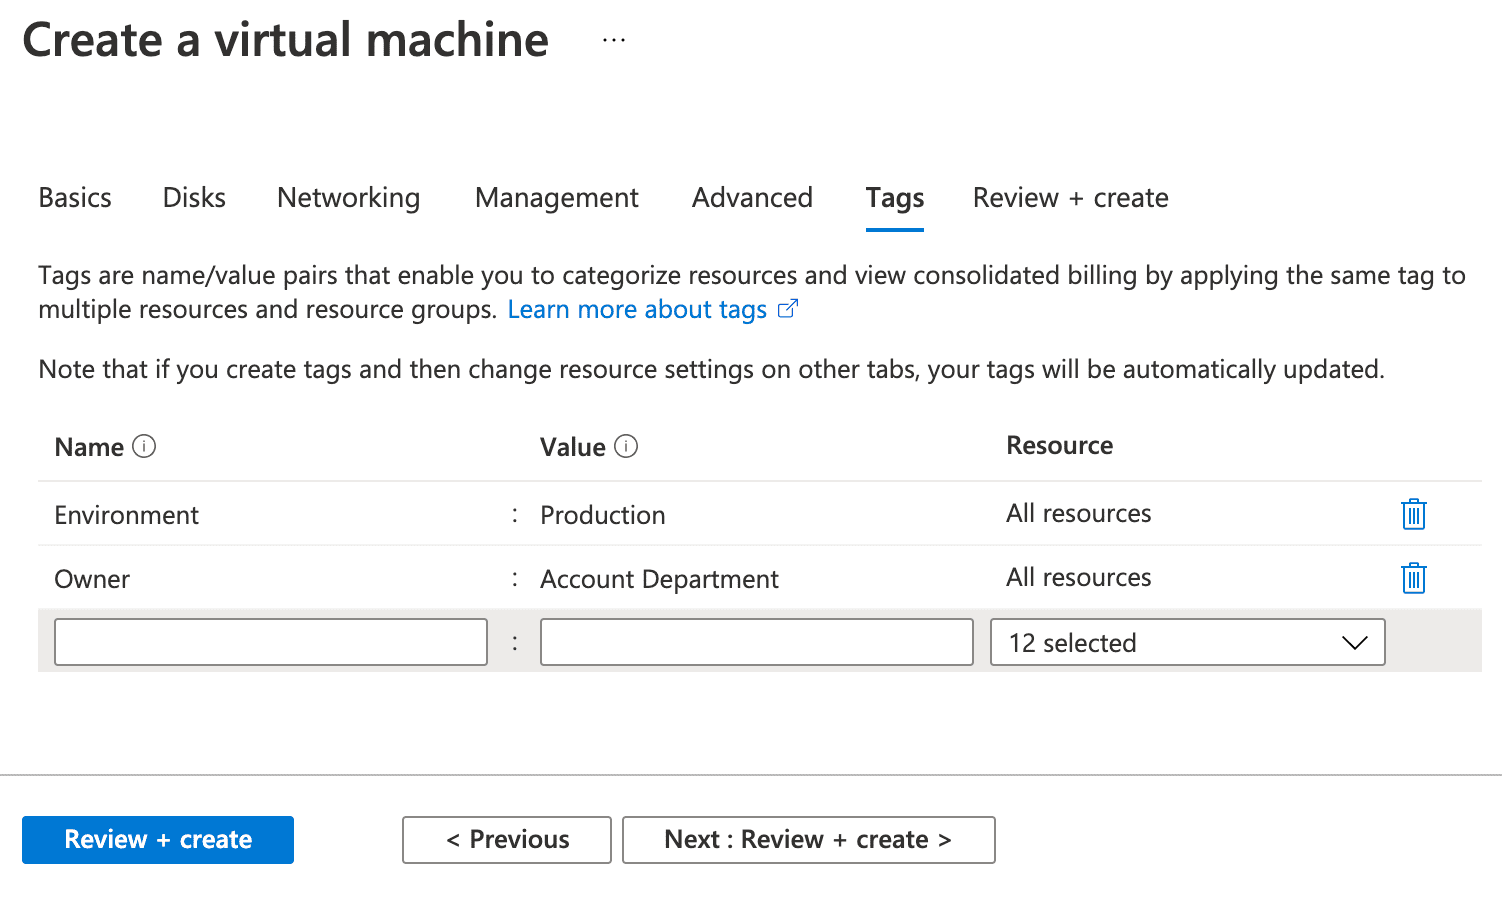
Task: Click the info icon next to Name column
Action: (146, 446)
